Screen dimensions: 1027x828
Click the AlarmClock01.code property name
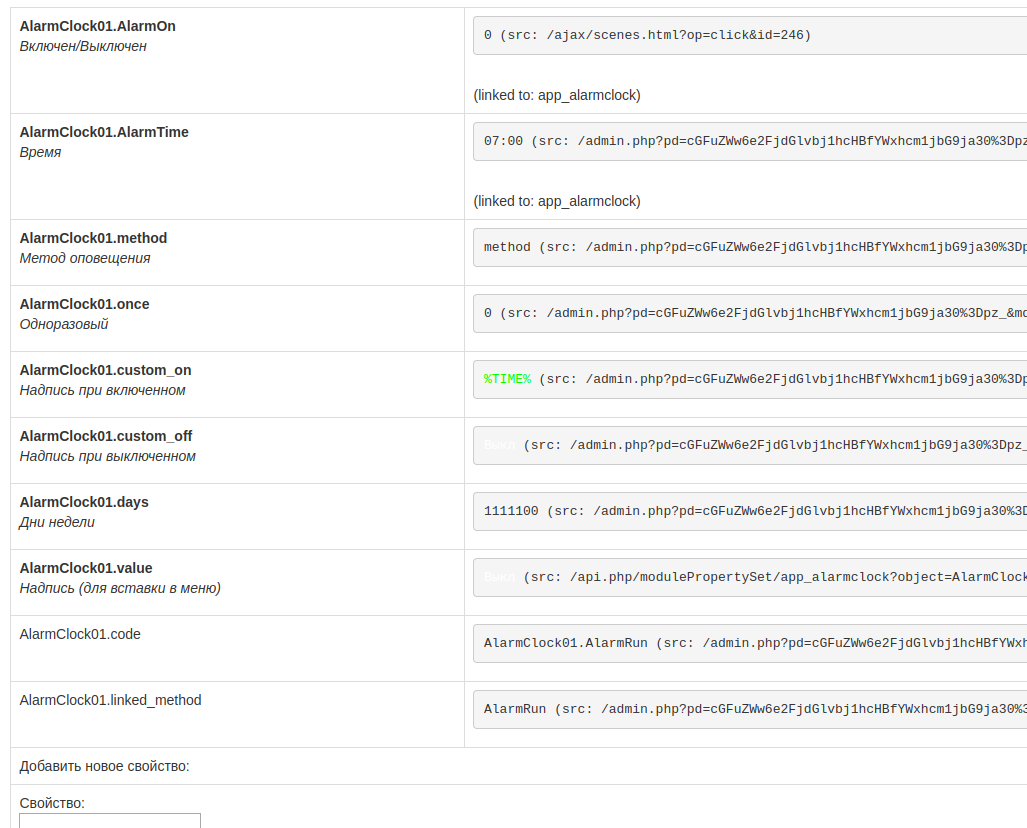80,634
